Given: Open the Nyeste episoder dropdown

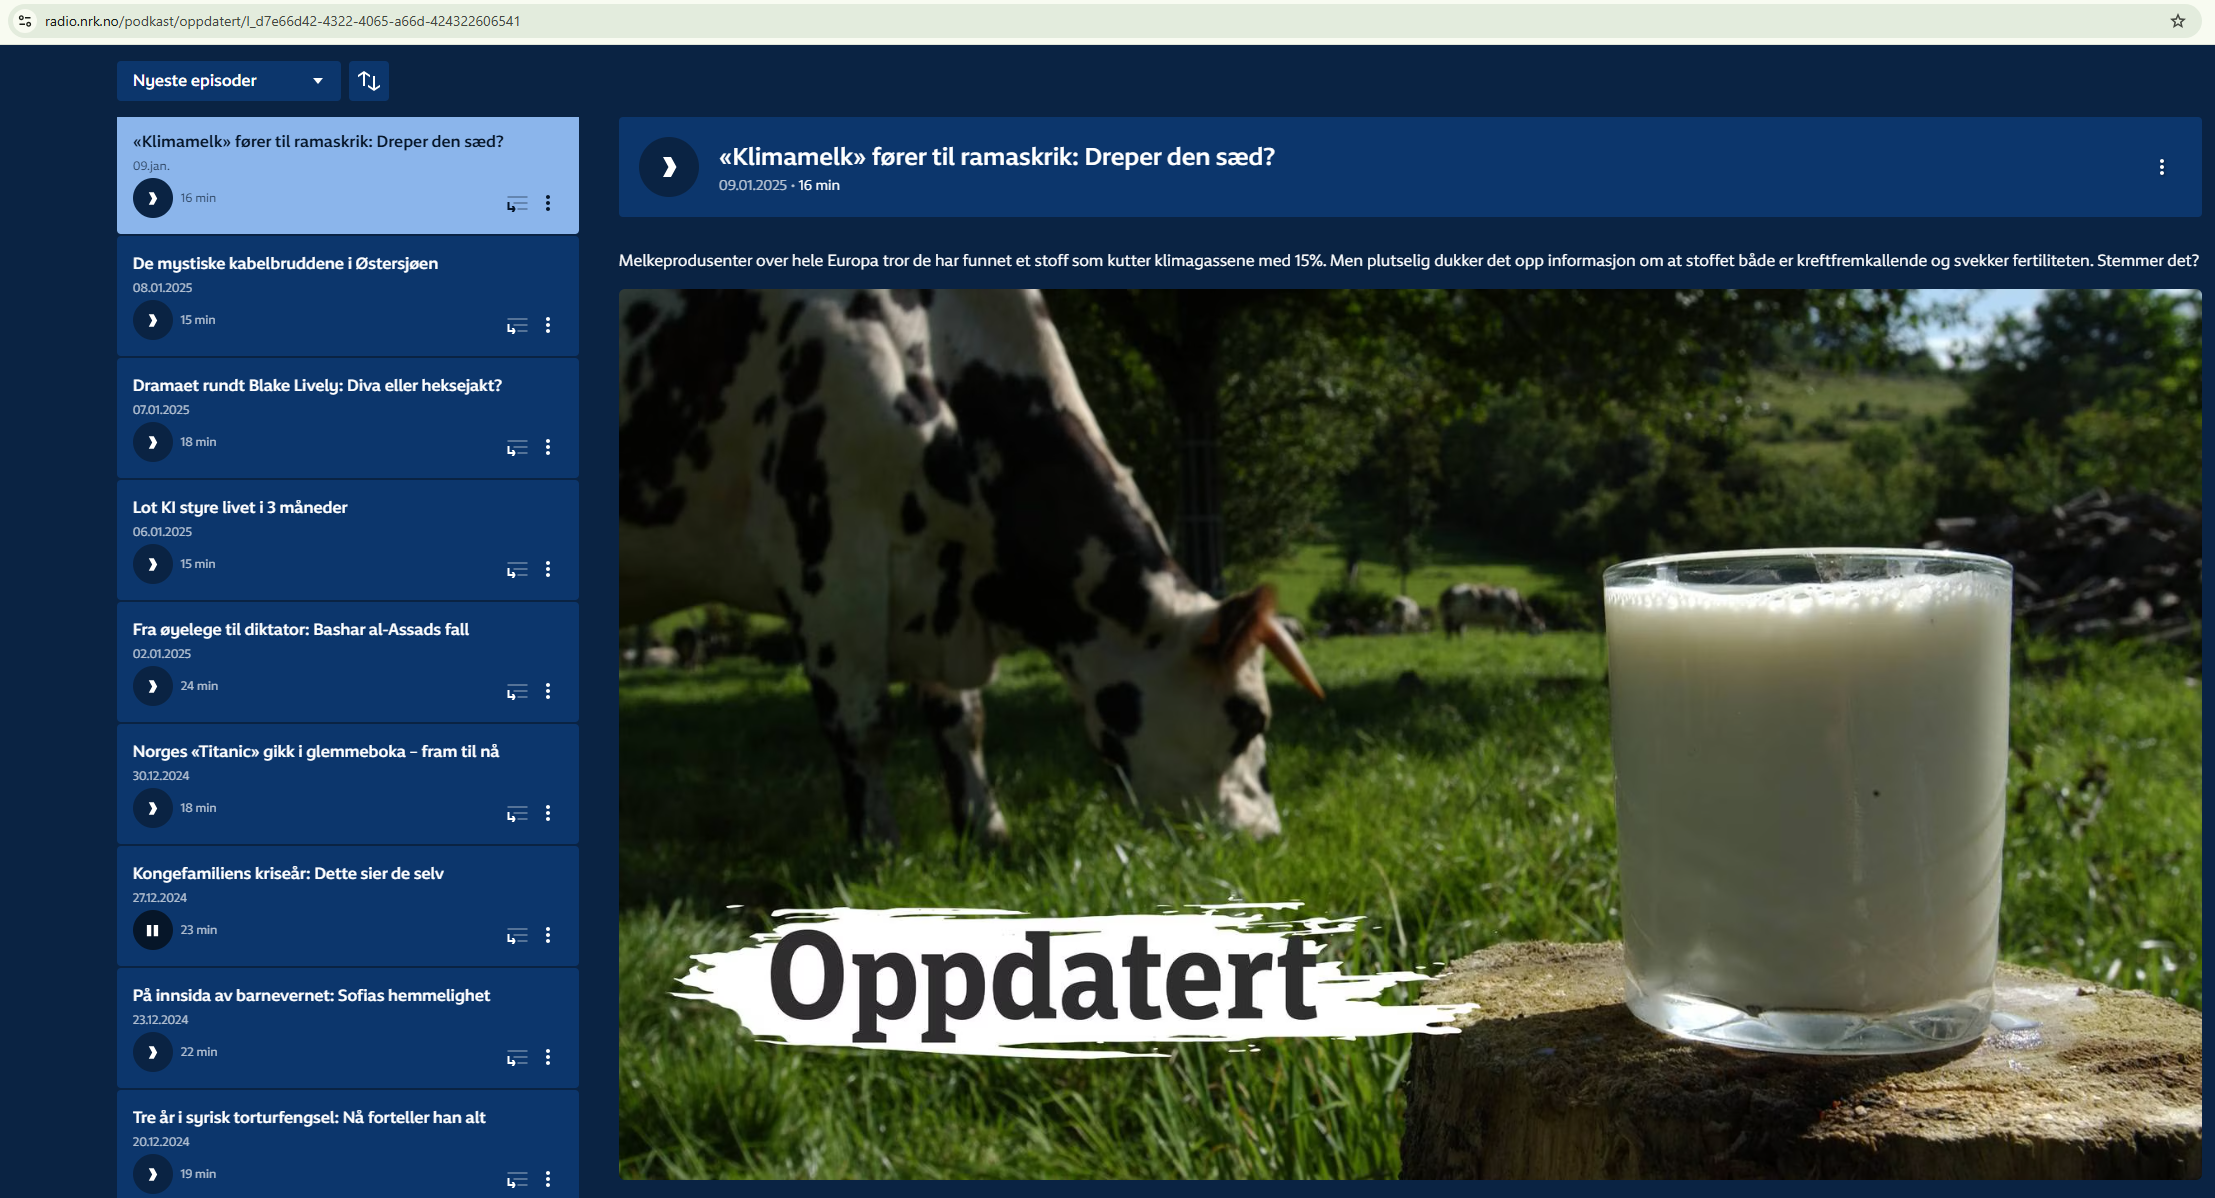Looking at the screenshot, I should pyautogui.click(x=228, y=81).
